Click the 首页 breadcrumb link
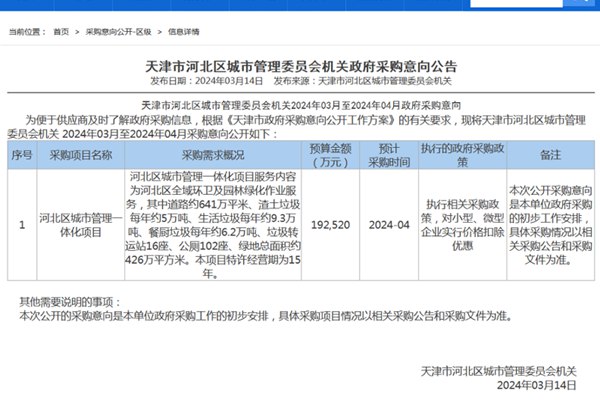The image size is (600, 400). pyautogui.click(x=62, y=33)
